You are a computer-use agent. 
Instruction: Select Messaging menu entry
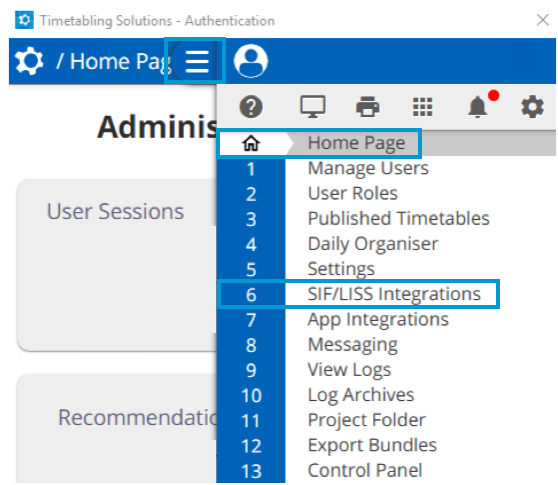pos(352,345)
